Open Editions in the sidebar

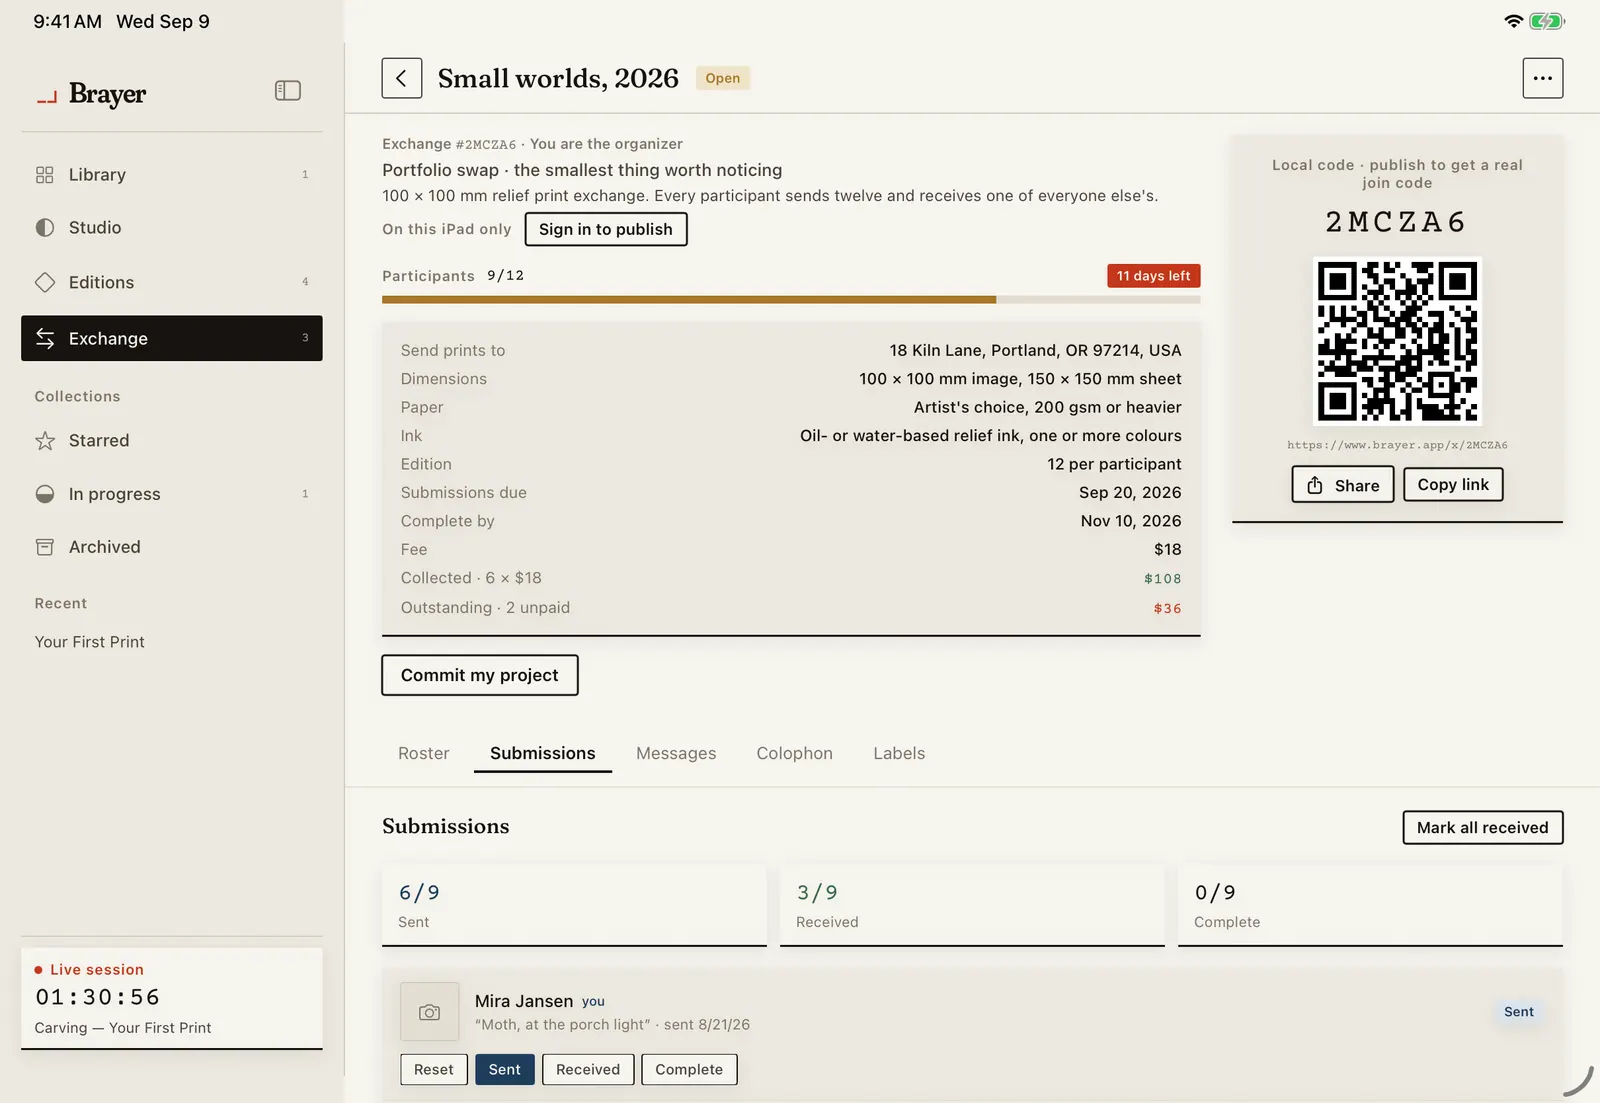172,282
